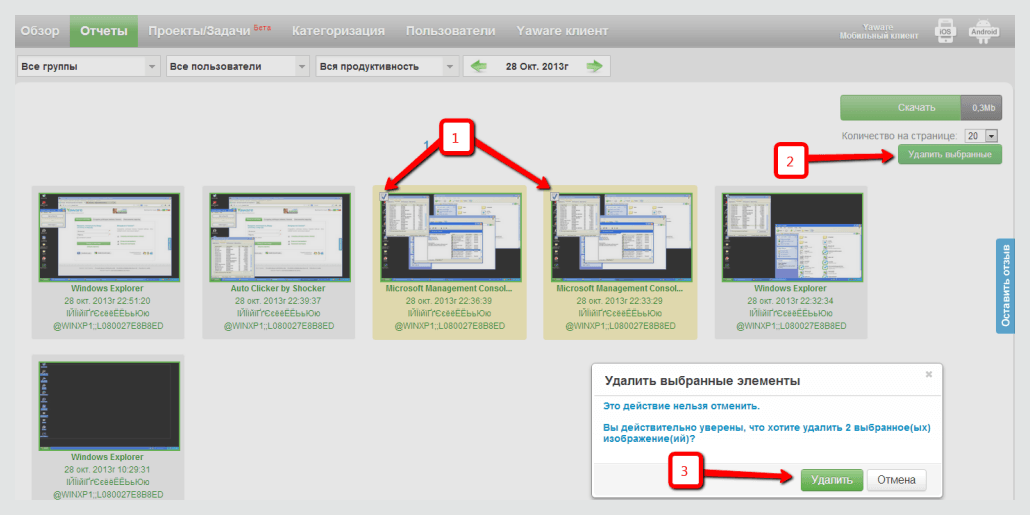This screenshot has height=515, width=1030.
Task: Open the iOS mobile client icon
Action: 945,32
